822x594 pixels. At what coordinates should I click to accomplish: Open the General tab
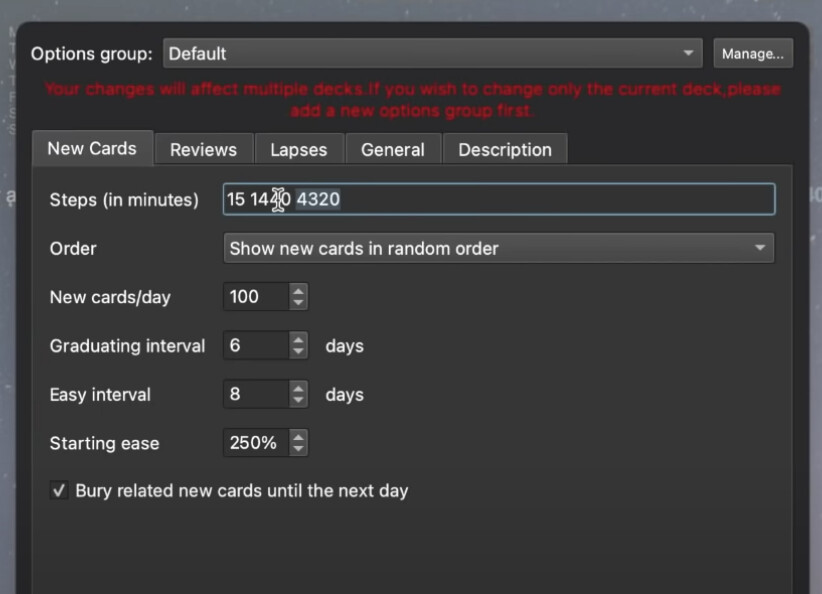click(x=393, y=149)
